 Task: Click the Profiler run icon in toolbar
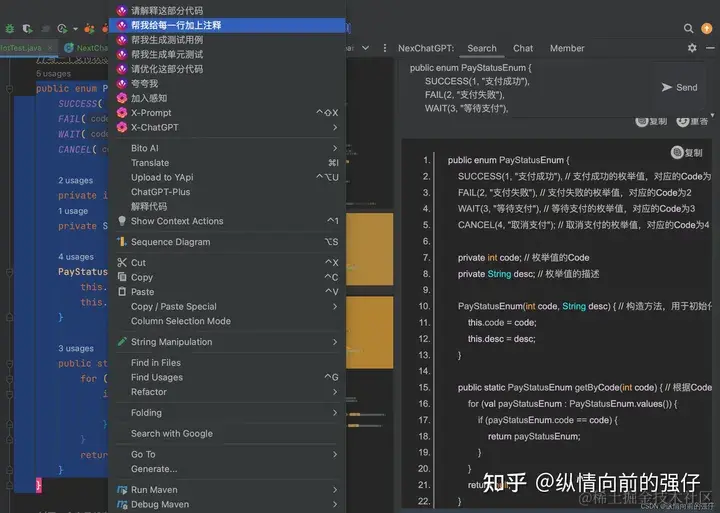point(62,29)
